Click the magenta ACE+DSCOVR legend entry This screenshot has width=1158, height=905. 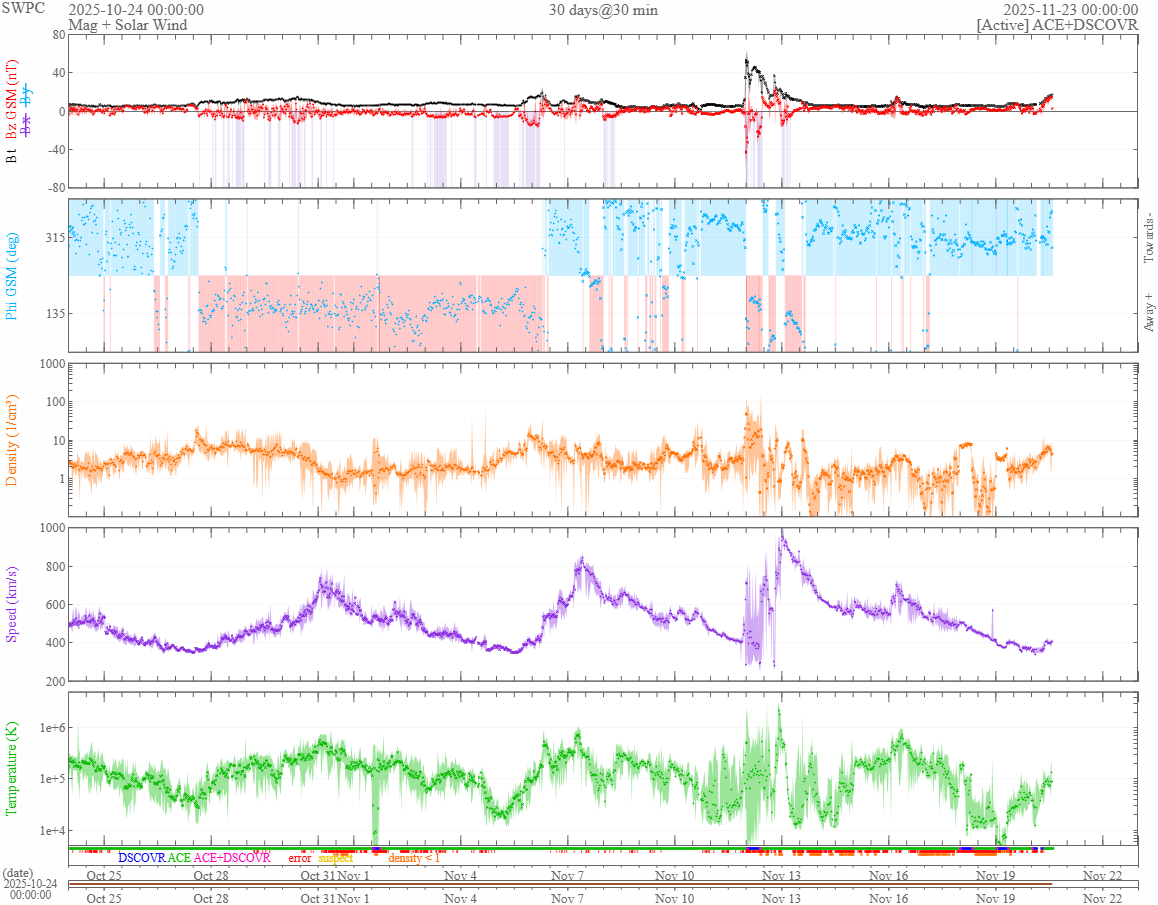coord(232,858)
